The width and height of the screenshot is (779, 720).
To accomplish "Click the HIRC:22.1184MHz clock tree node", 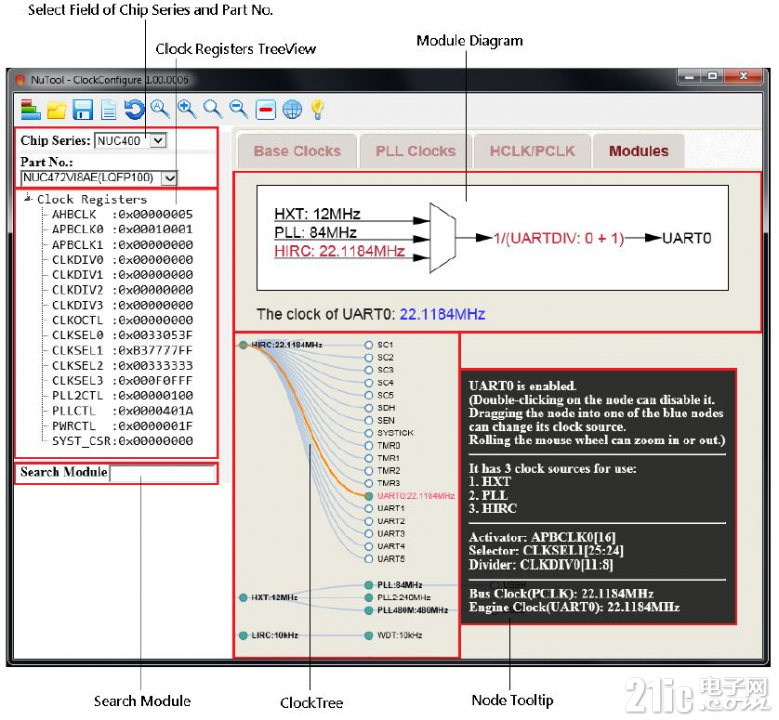I will (x=243, y=345).
